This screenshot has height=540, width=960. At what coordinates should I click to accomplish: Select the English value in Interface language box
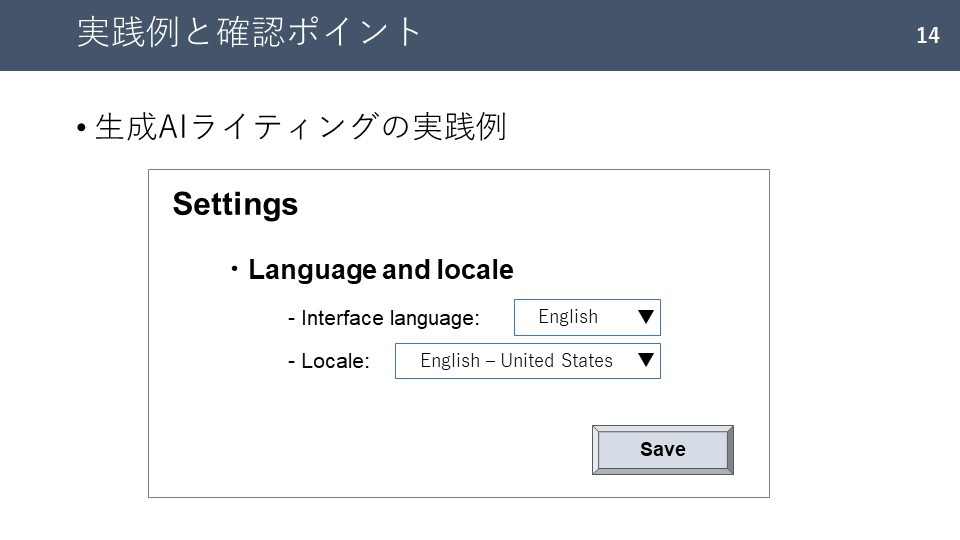click(x=568, y=317)
